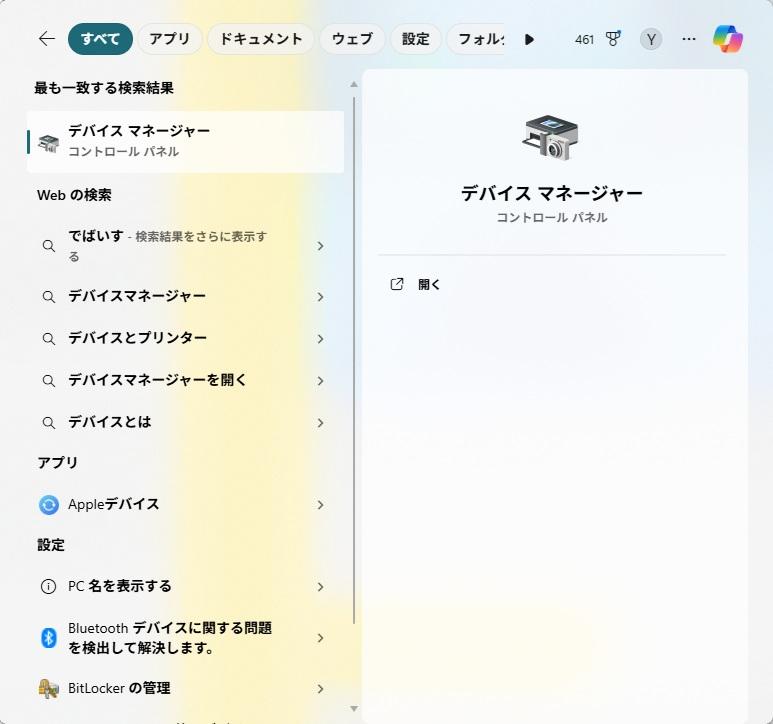Expand the デバイスとは chevron

[320, 422]
